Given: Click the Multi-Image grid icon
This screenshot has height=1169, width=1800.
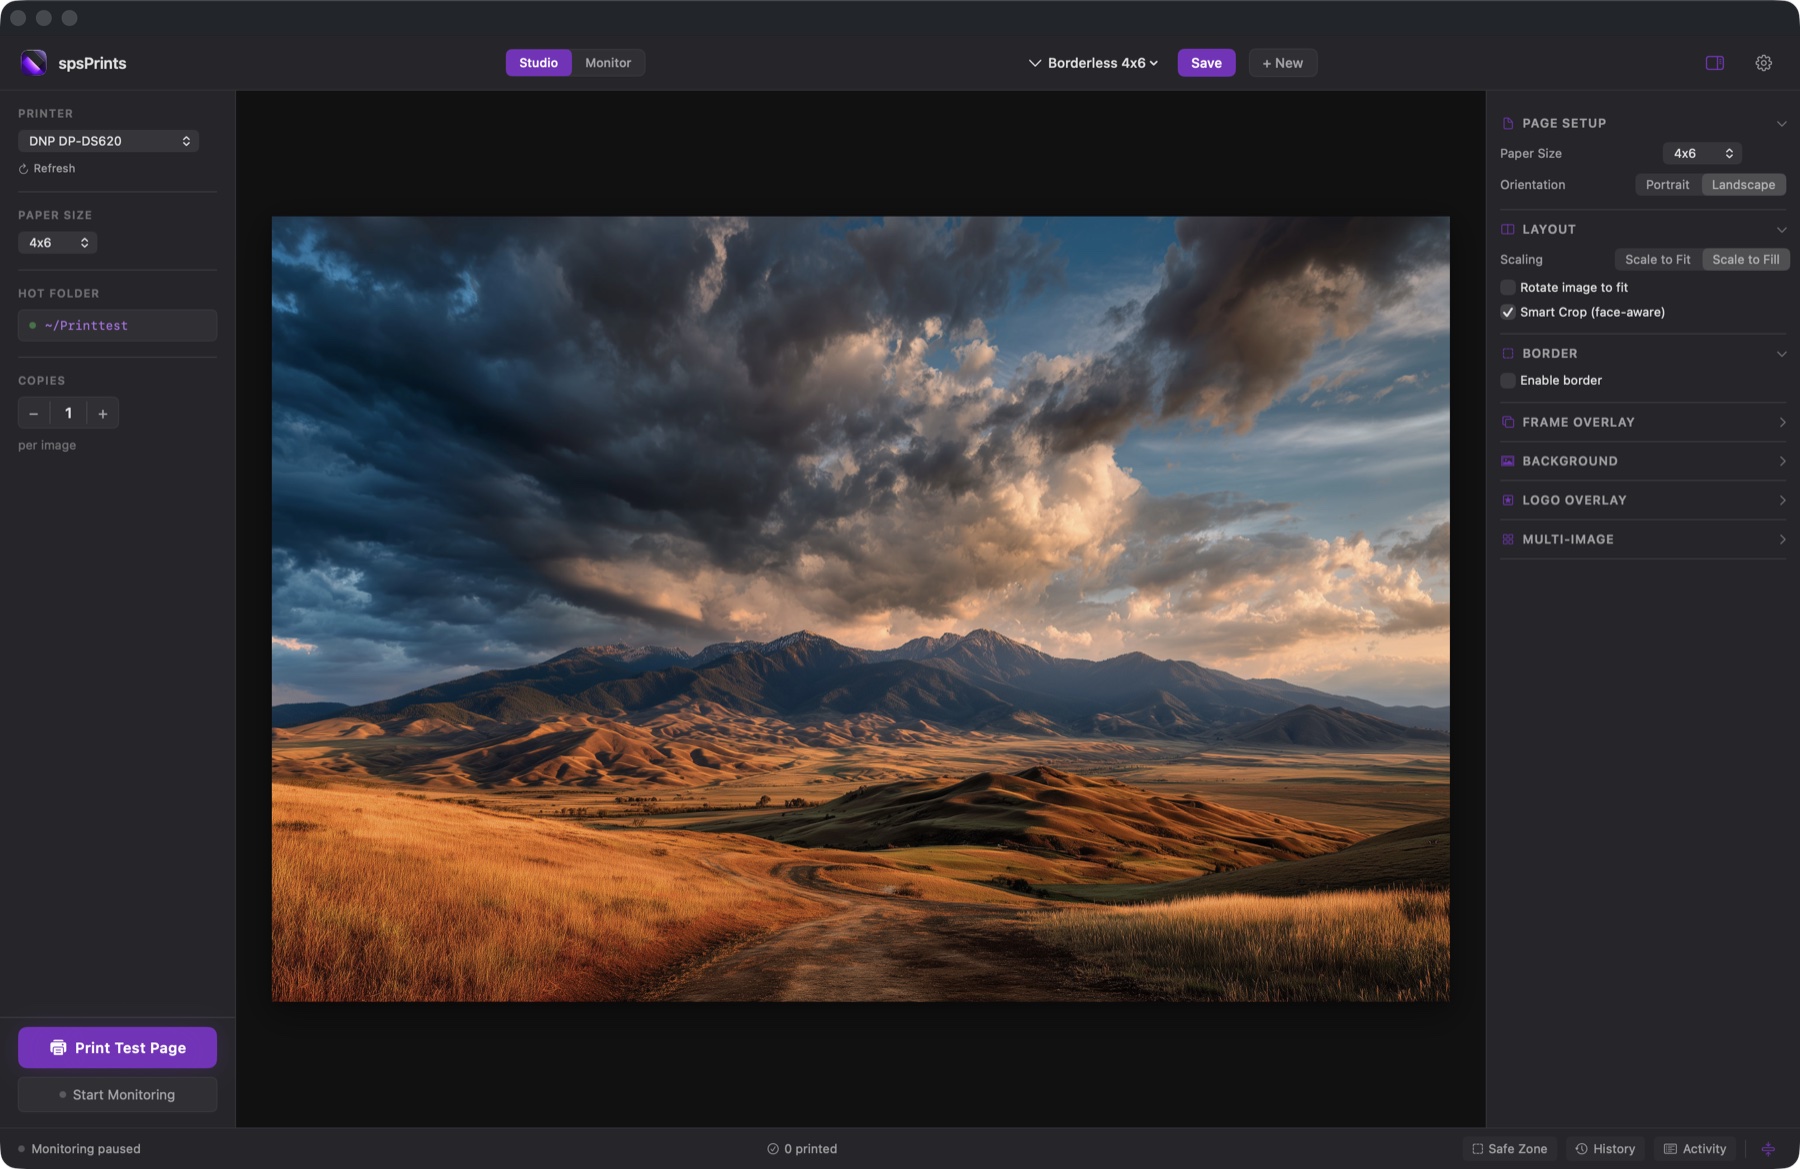Looking at the screenshot, I should (x=1508, y=539).
